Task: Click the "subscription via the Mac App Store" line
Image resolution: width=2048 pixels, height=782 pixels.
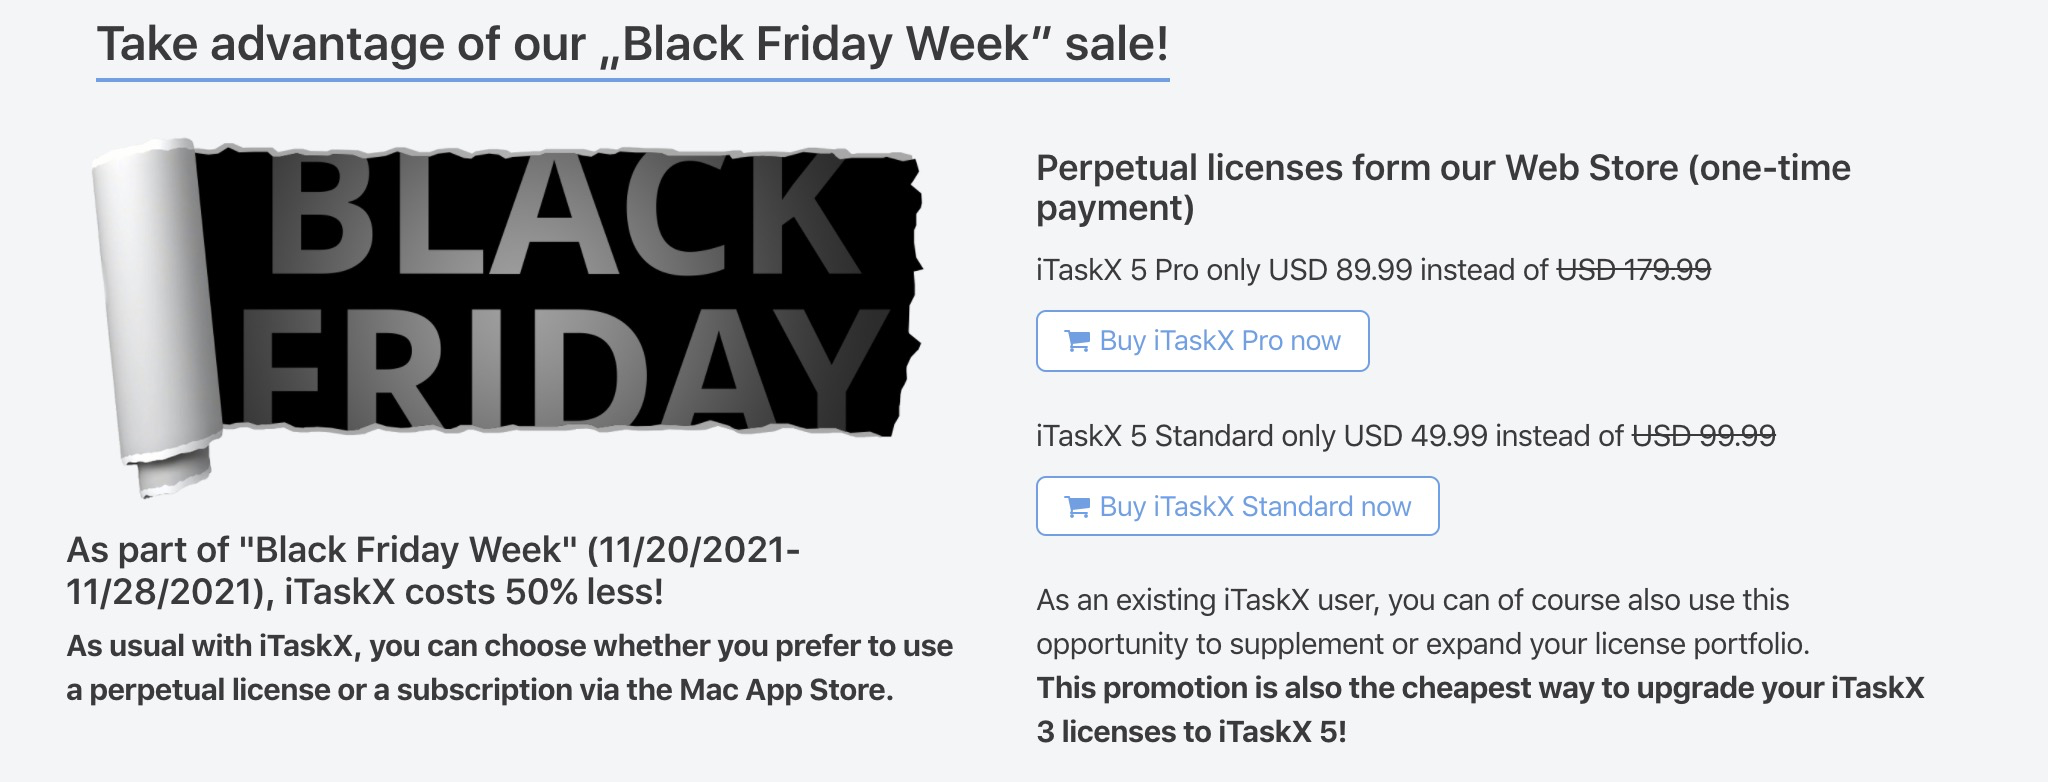Action: (x=479, y=690)
